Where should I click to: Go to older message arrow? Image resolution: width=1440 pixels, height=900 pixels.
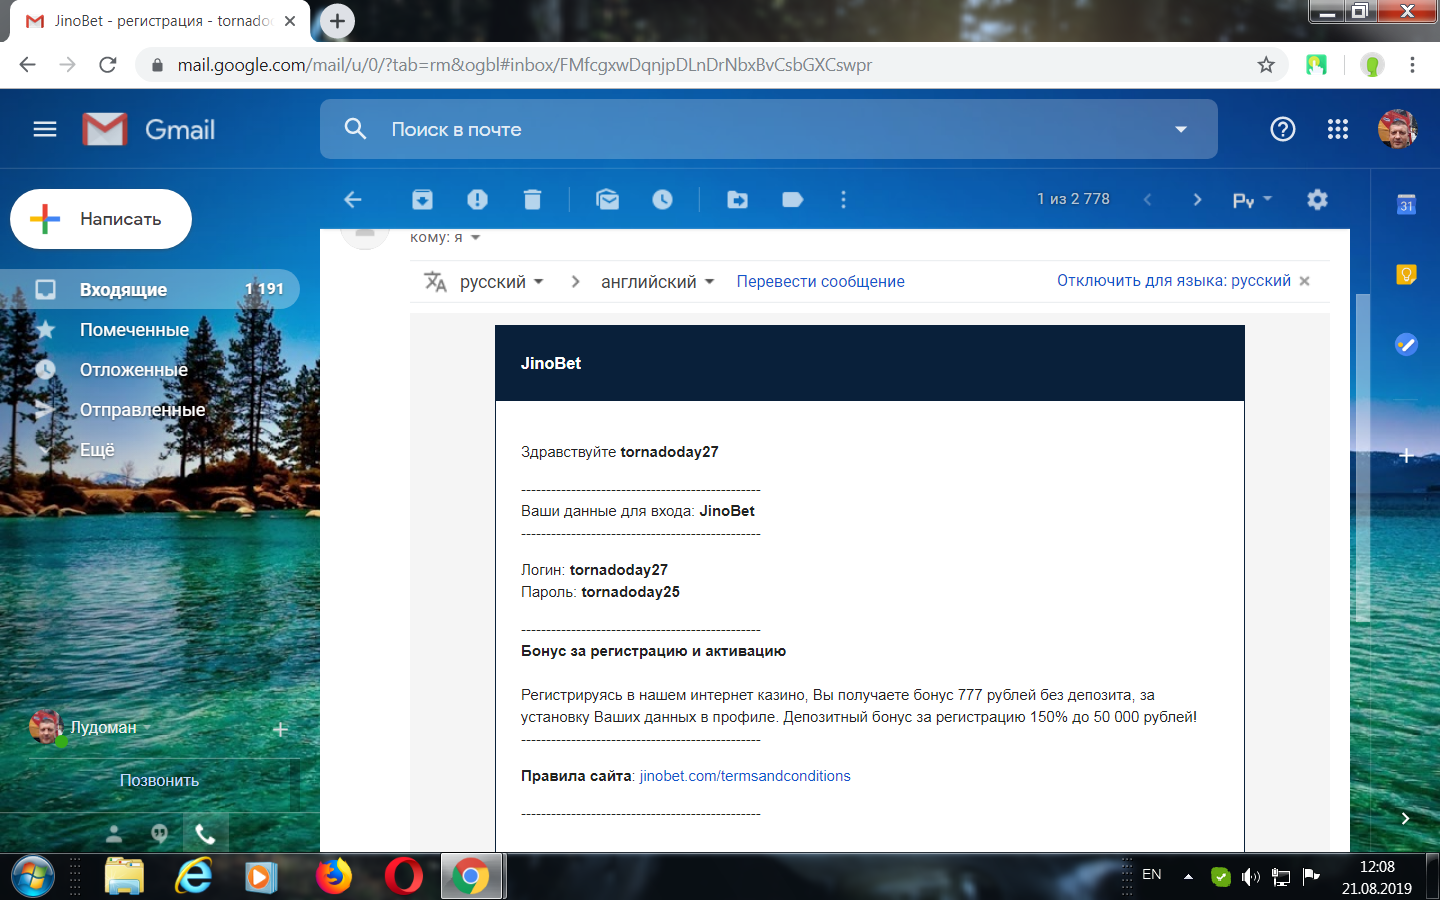(1197, 199)
